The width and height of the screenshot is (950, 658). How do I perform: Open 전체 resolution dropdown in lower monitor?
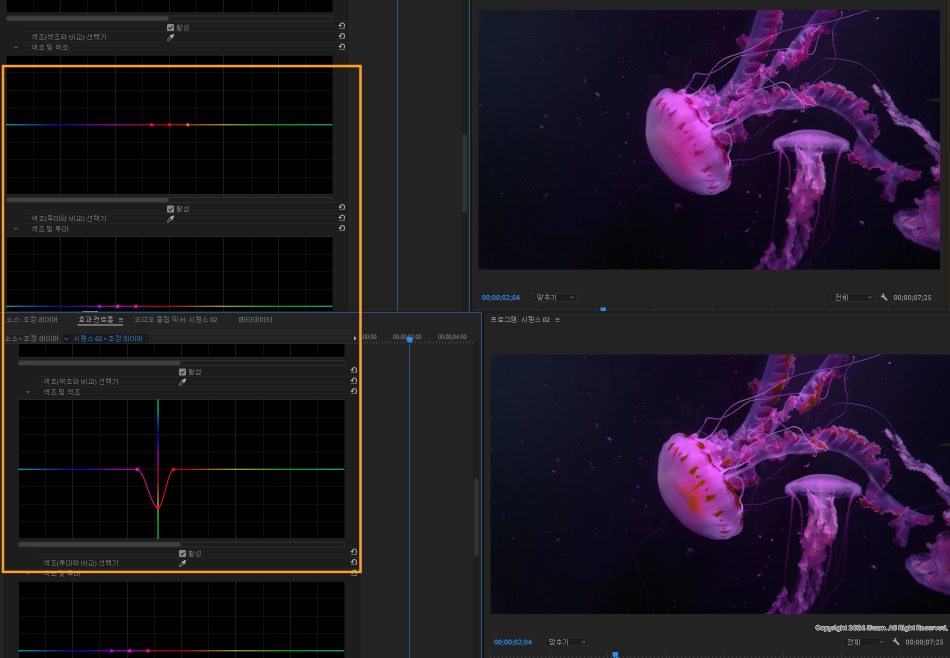point(865,642)
